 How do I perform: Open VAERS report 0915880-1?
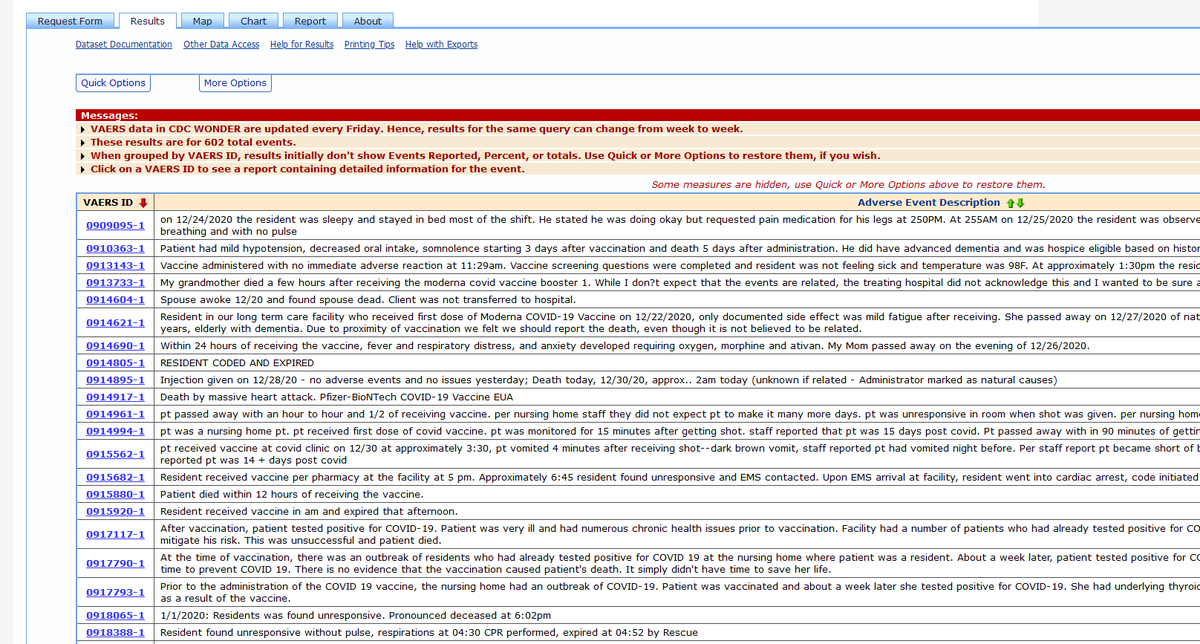coord(115,494)
